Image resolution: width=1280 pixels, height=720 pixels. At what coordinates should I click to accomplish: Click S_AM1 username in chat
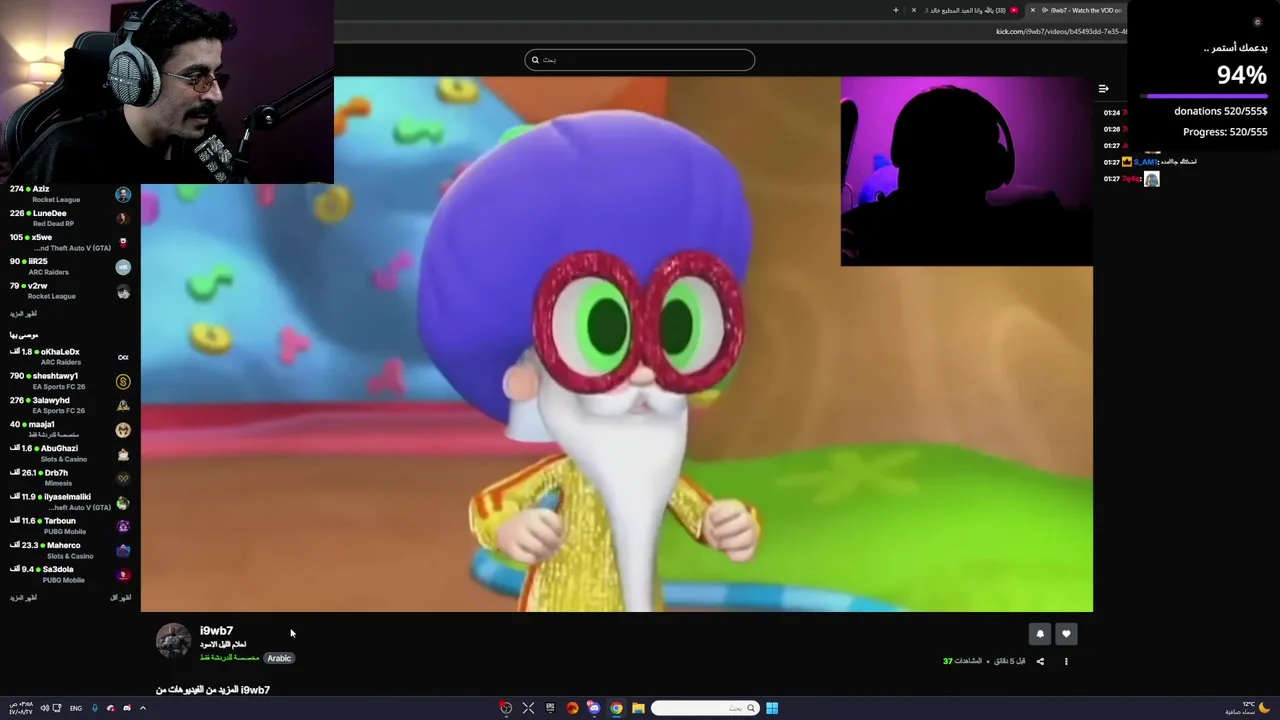pyautogui.click(x=1146, y=162)
